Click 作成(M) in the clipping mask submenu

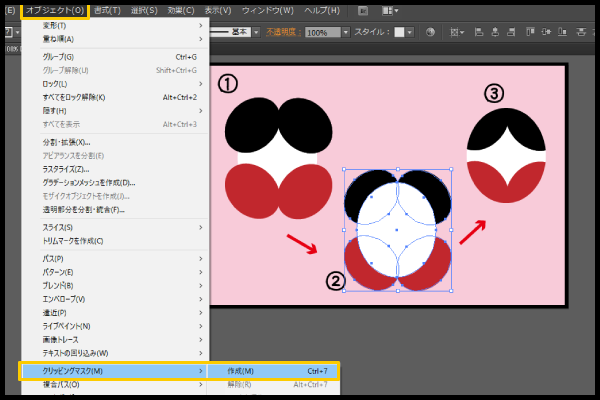[x=241, y=371]
